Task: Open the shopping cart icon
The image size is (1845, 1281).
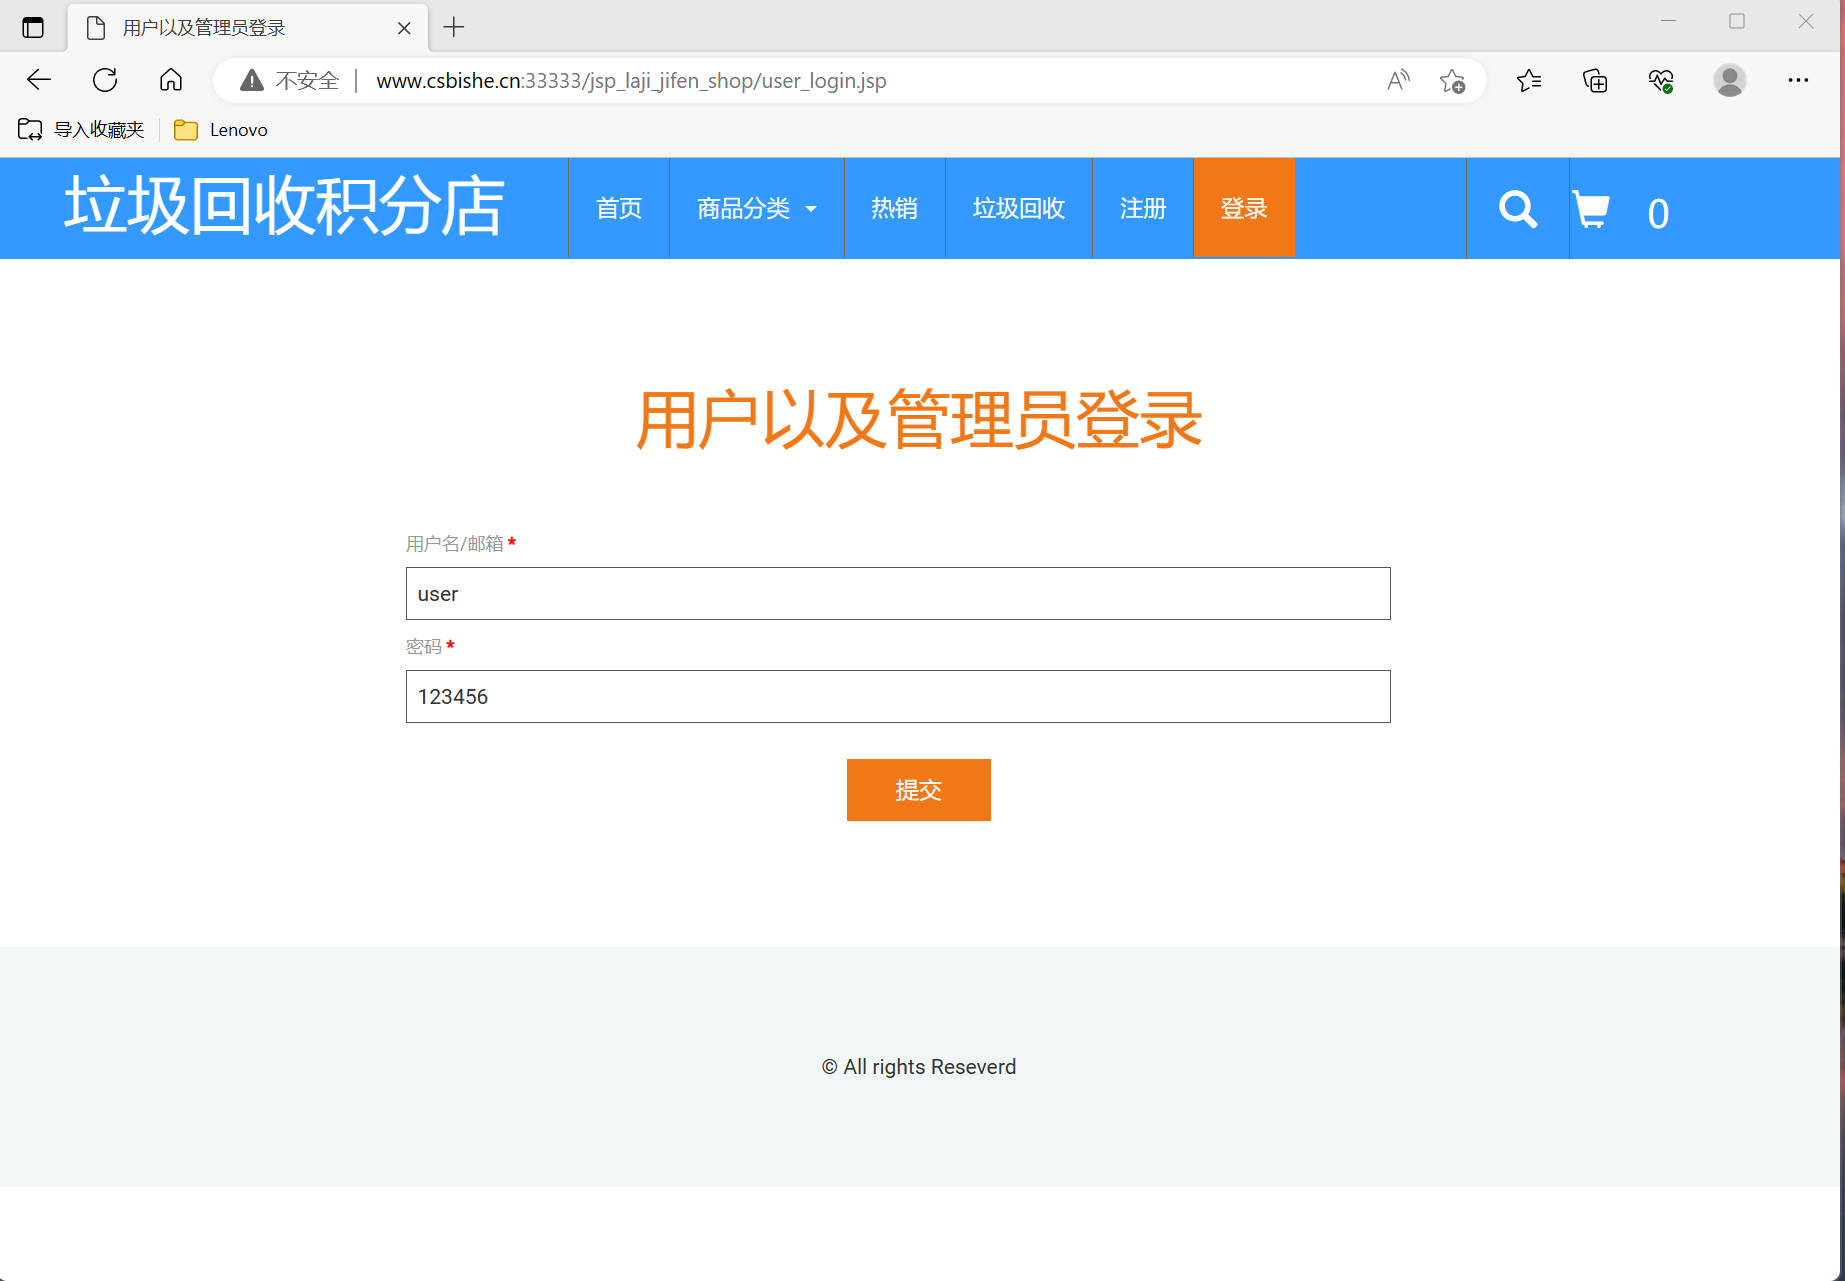Action: pos(1592,209)
